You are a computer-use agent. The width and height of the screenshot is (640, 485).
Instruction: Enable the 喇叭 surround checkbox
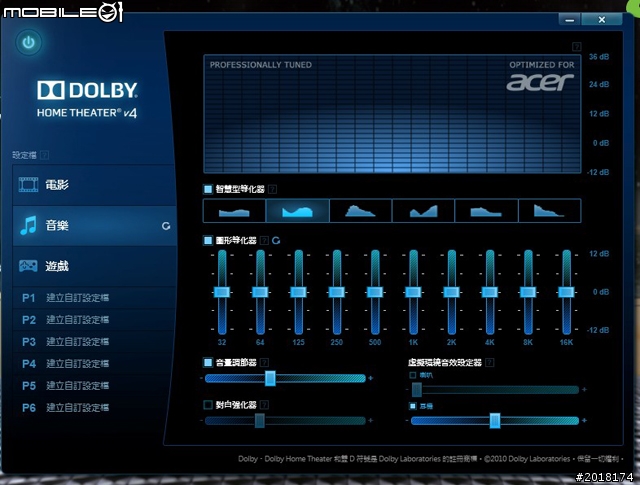pos(413,375)
